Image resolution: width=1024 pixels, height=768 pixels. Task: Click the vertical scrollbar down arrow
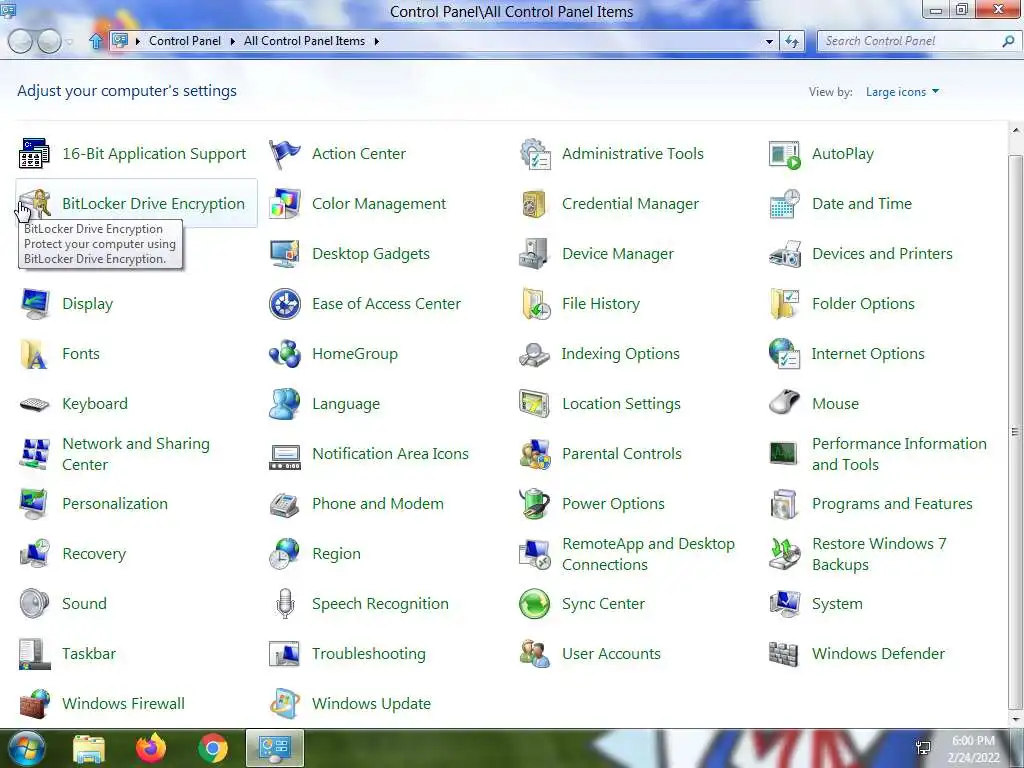click(x=1016, y=719)
